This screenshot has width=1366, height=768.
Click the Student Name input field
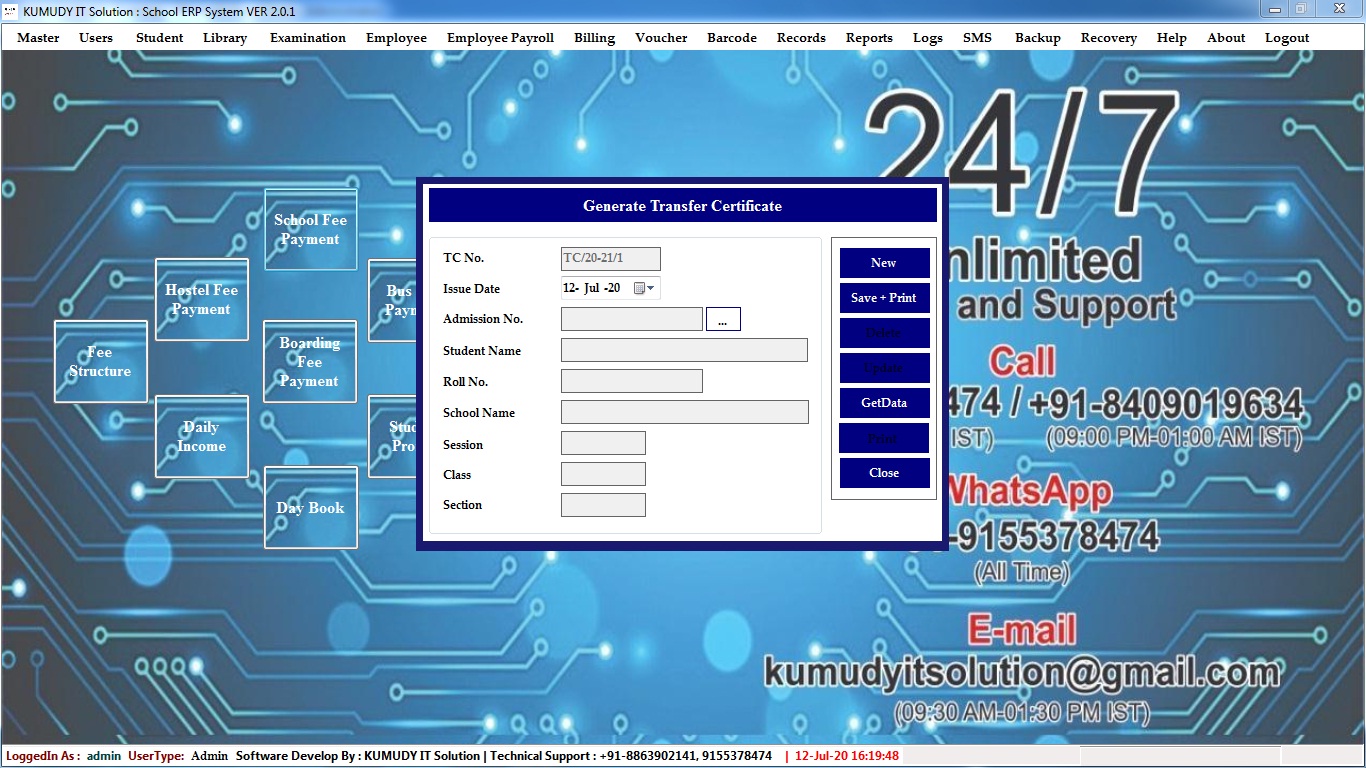(x=684, y=350)
